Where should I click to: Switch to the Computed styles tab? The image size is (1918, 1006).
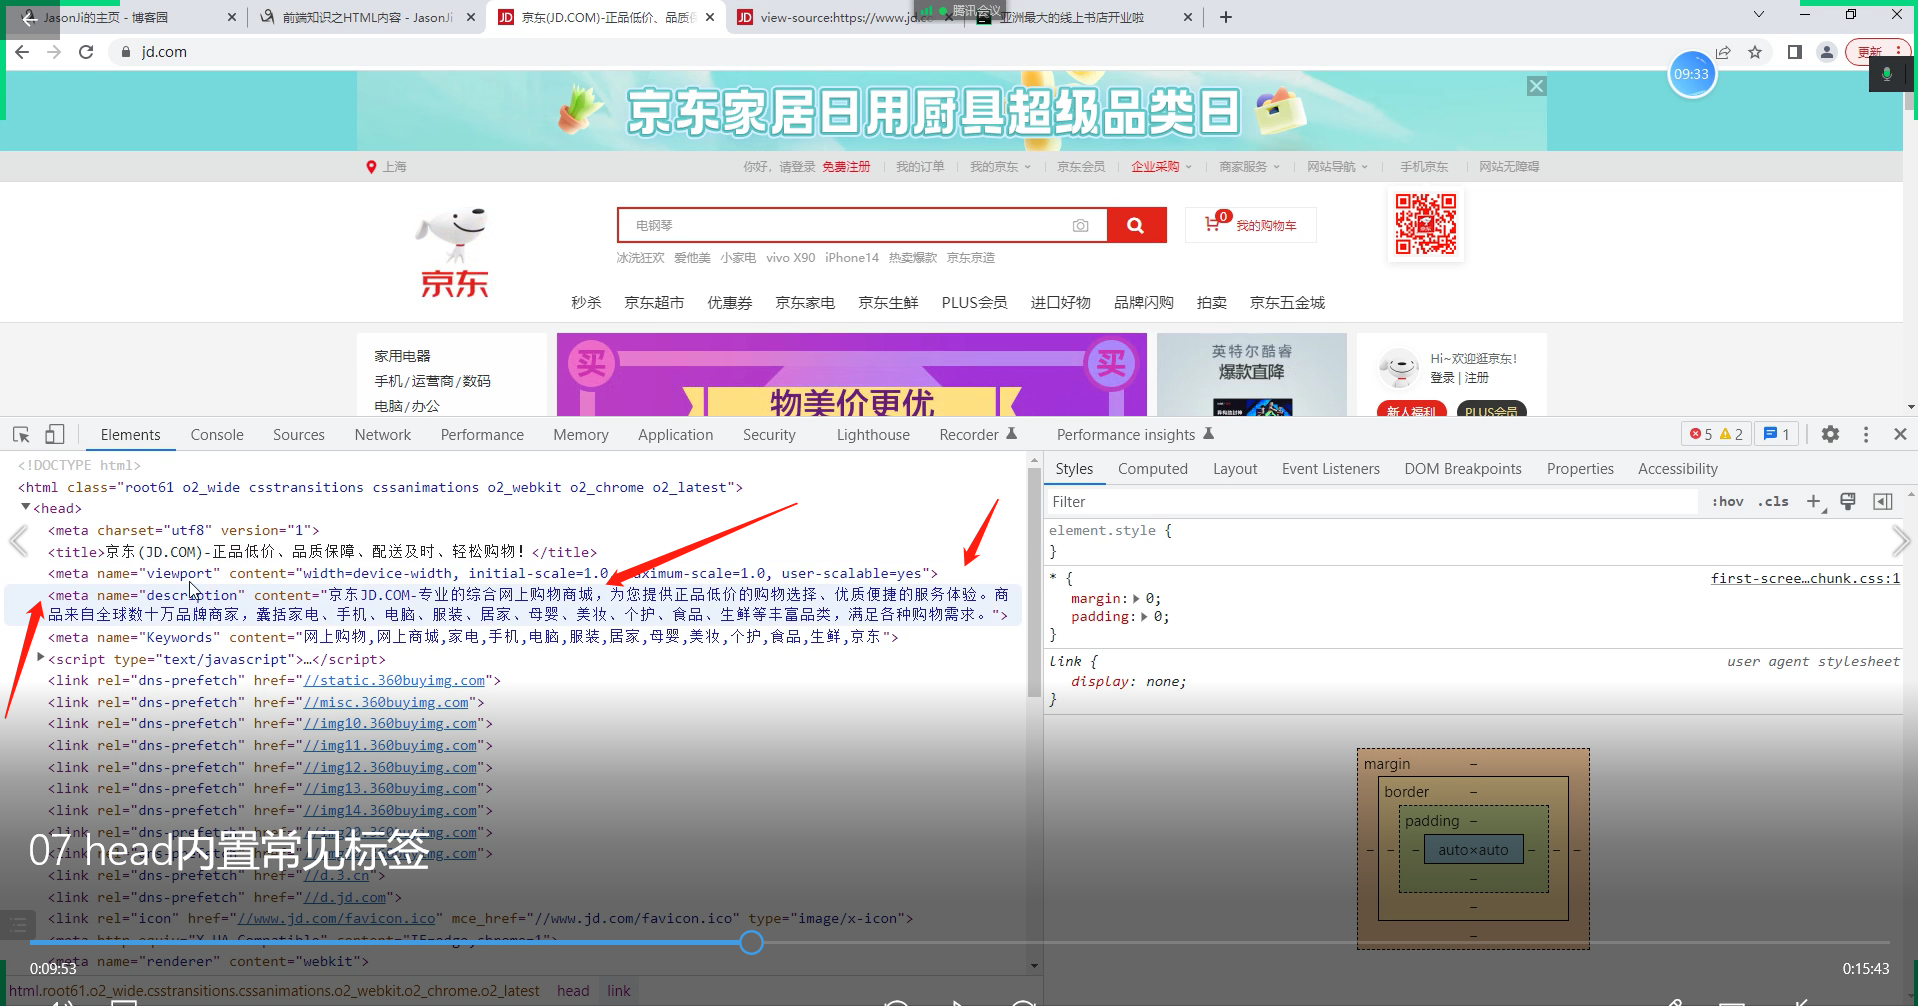pyautogui.click(x=1153, y=469)
